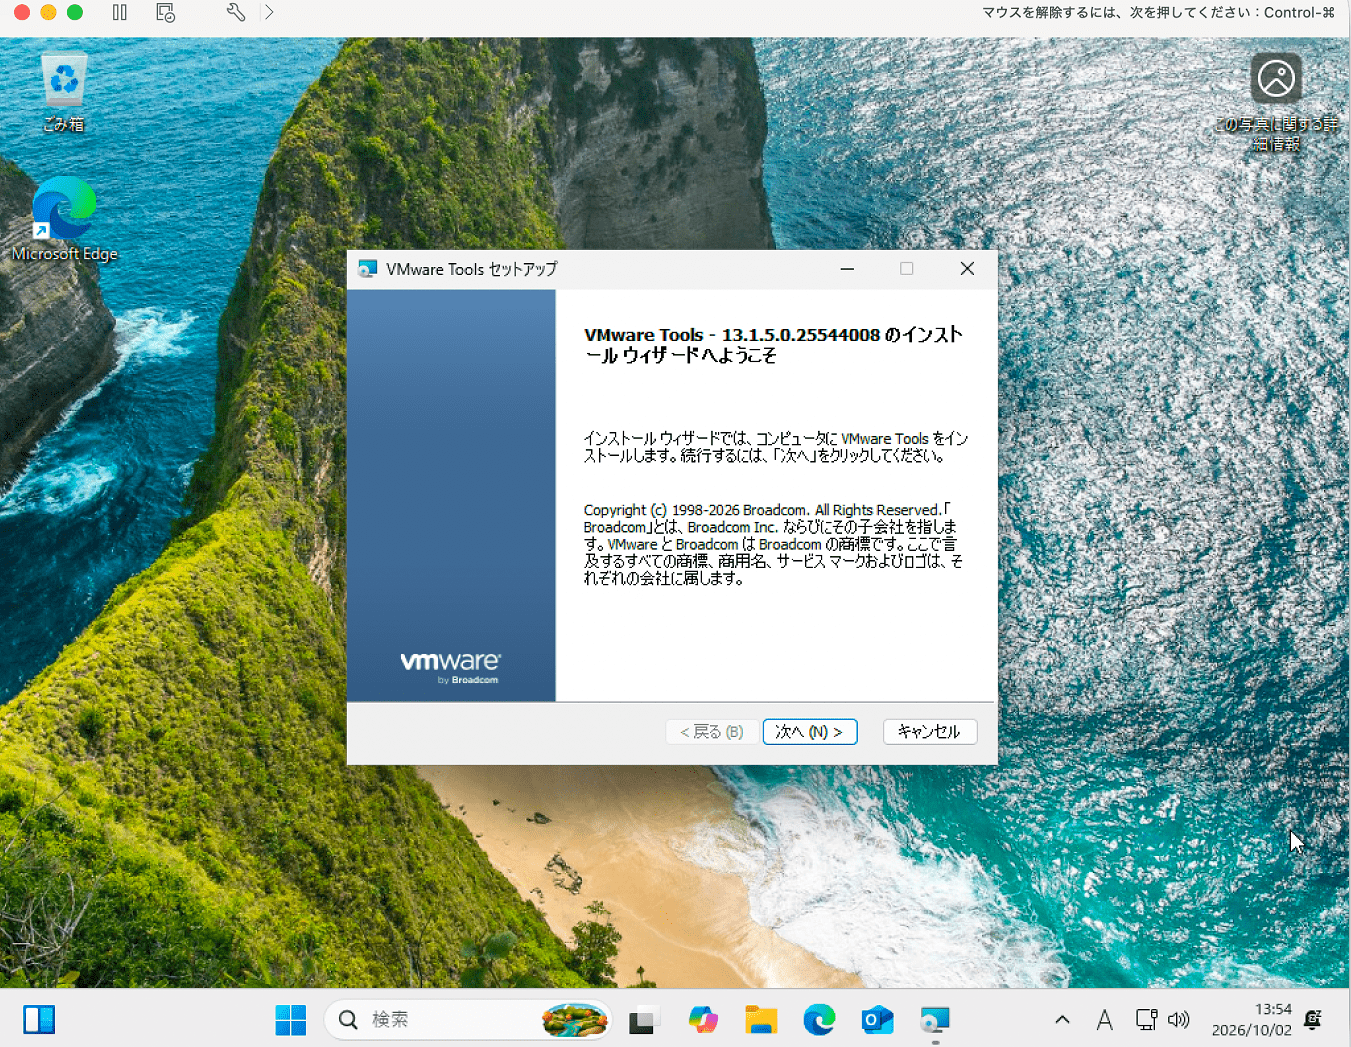Click the キャンセル button in setup
Viewport: 1351px width, 1047px height.
929,732
